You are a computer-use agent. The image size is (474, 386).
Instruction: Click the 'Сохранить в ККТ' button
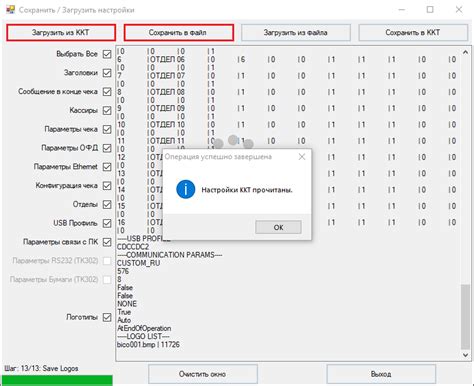click(x=413, y=33)
